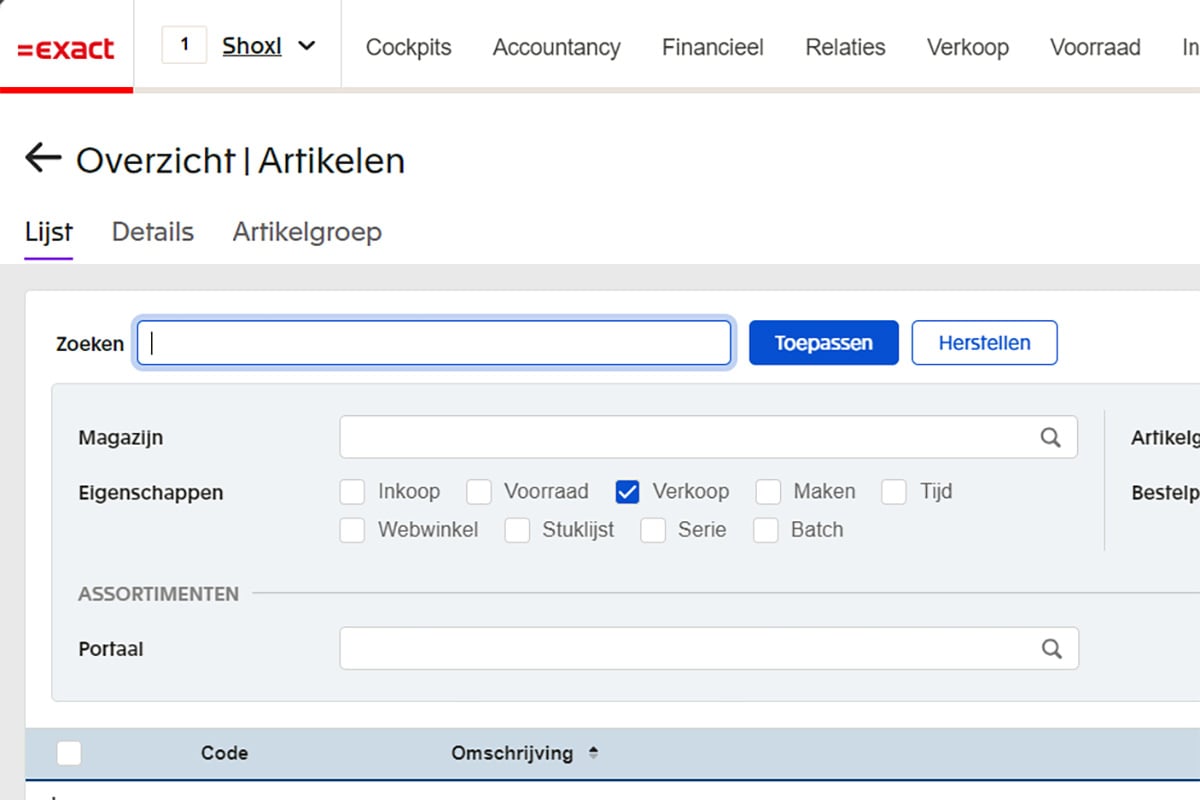Click the Magazijn field search magnifier icon
This screenshot has width=1200, height=800.
1050,437
